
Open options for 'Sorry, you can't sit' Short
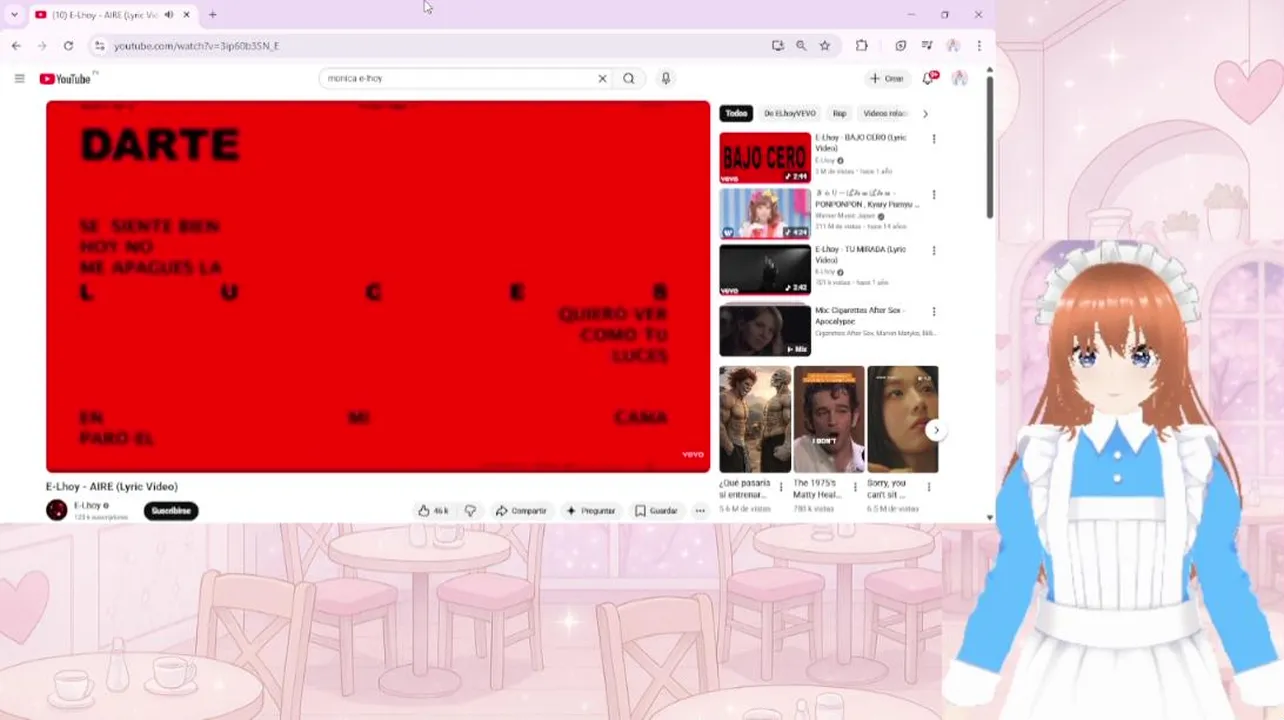pos(929,488)
